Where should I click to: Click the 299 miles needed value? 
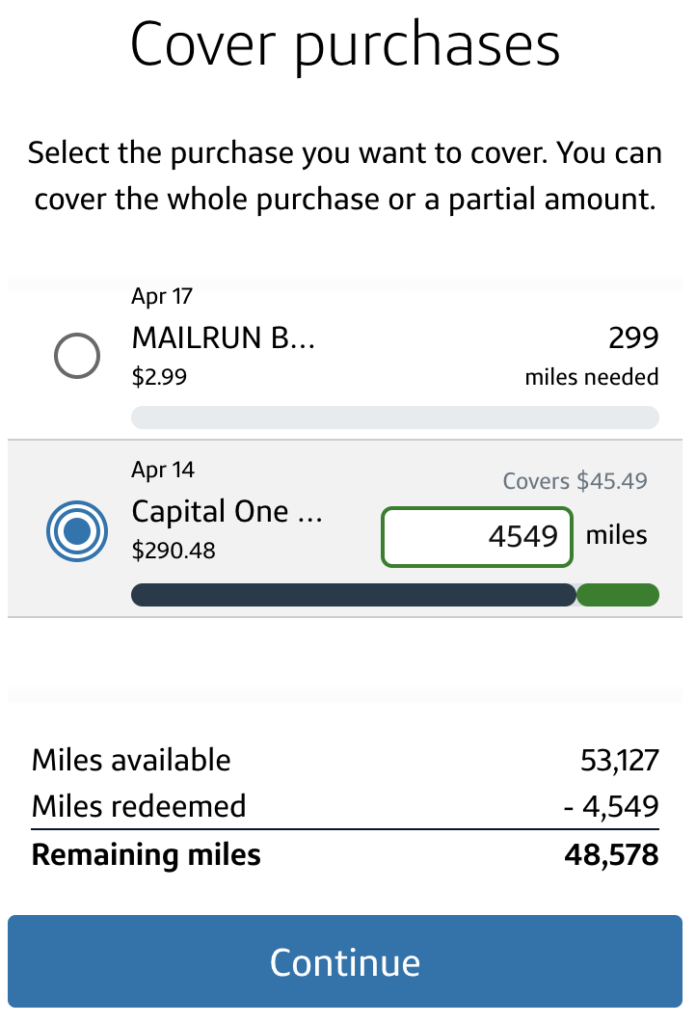(x=633, y=338)
